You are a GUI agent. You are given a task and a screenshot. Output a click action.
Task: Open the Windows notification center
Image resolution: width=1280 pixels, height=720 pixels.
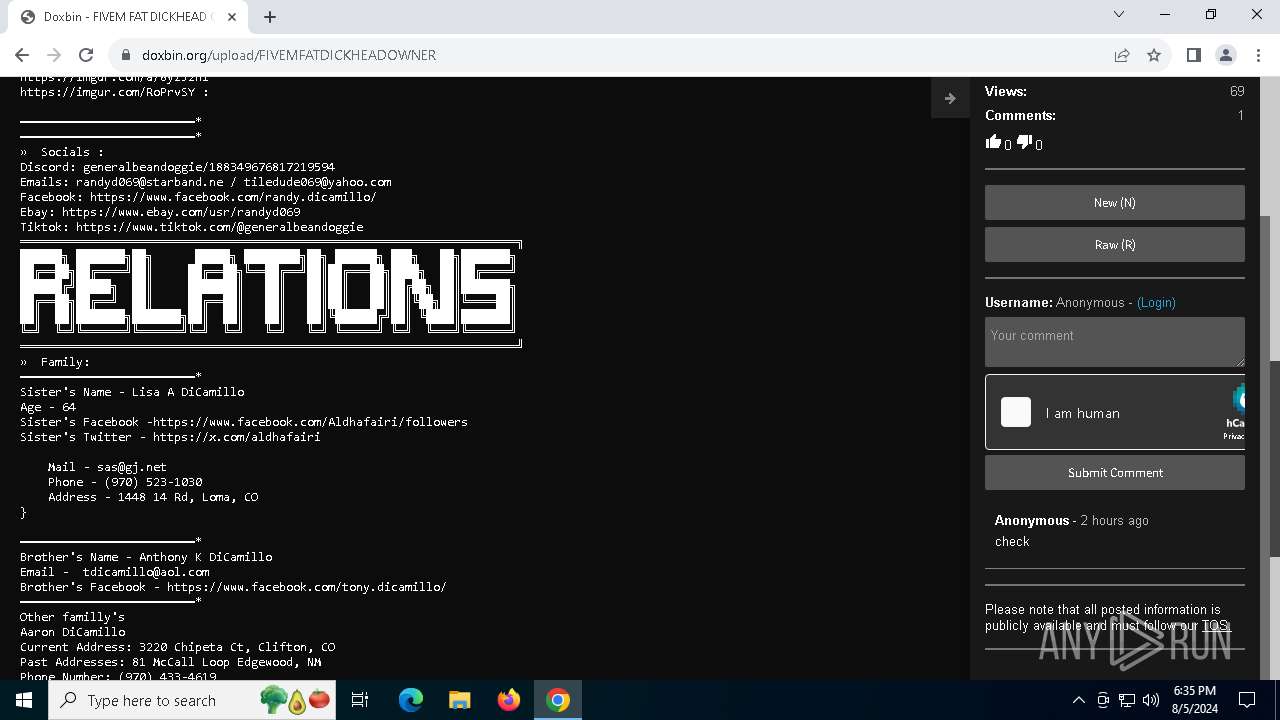click(x=1248, y=700)
